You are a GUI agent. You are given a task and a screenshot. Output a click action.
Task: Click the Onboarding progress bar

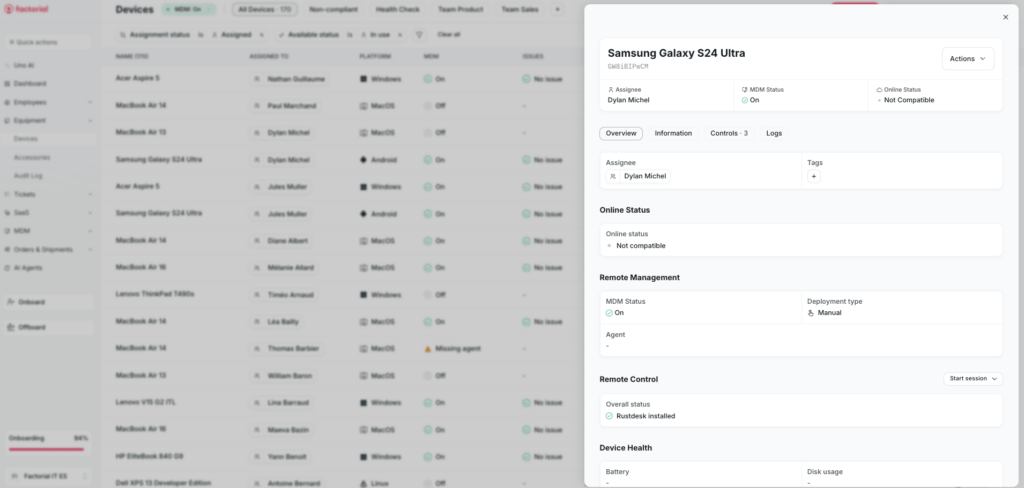[x=46, y=449]
